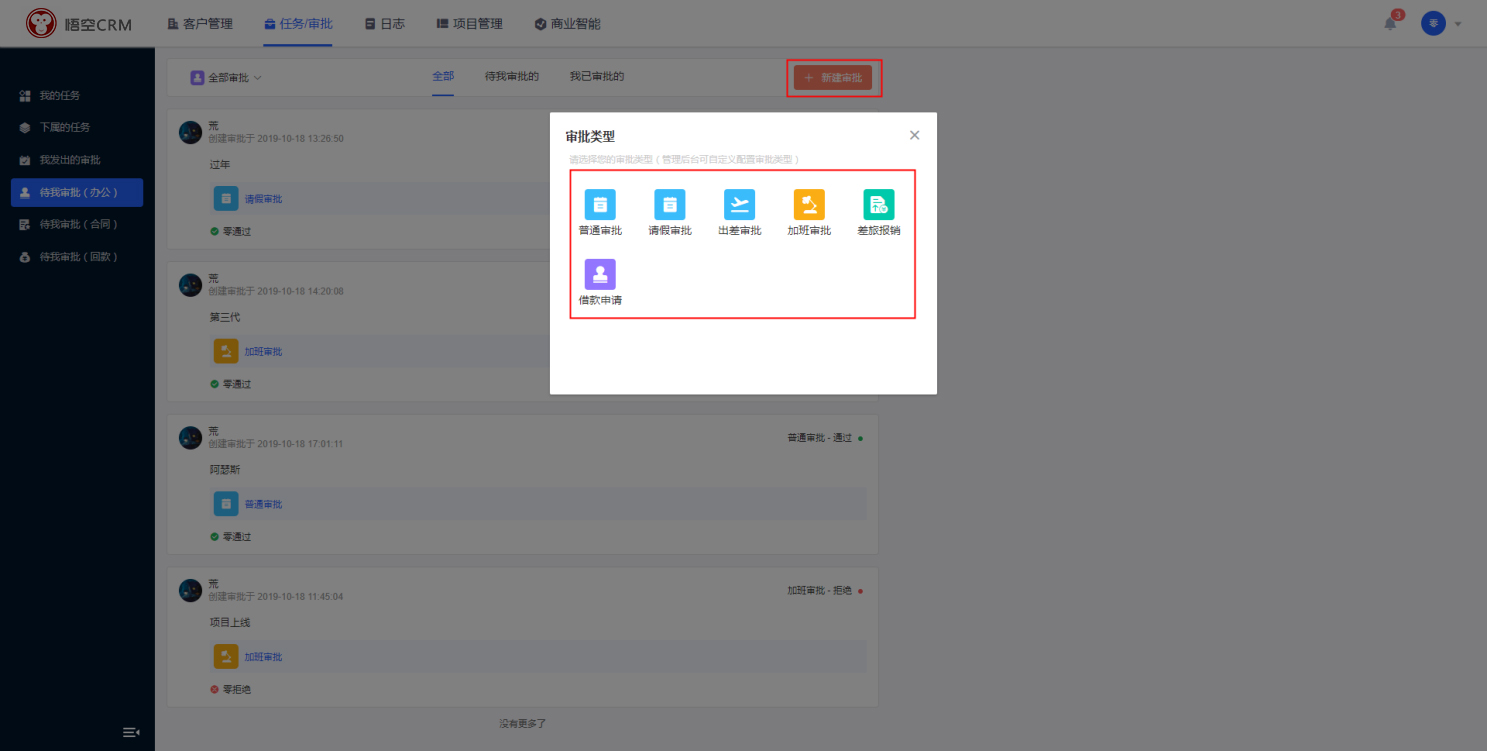Open 待我审批（合同） in the sidebar
The image size is (1487, 751).
coord(78,225)
